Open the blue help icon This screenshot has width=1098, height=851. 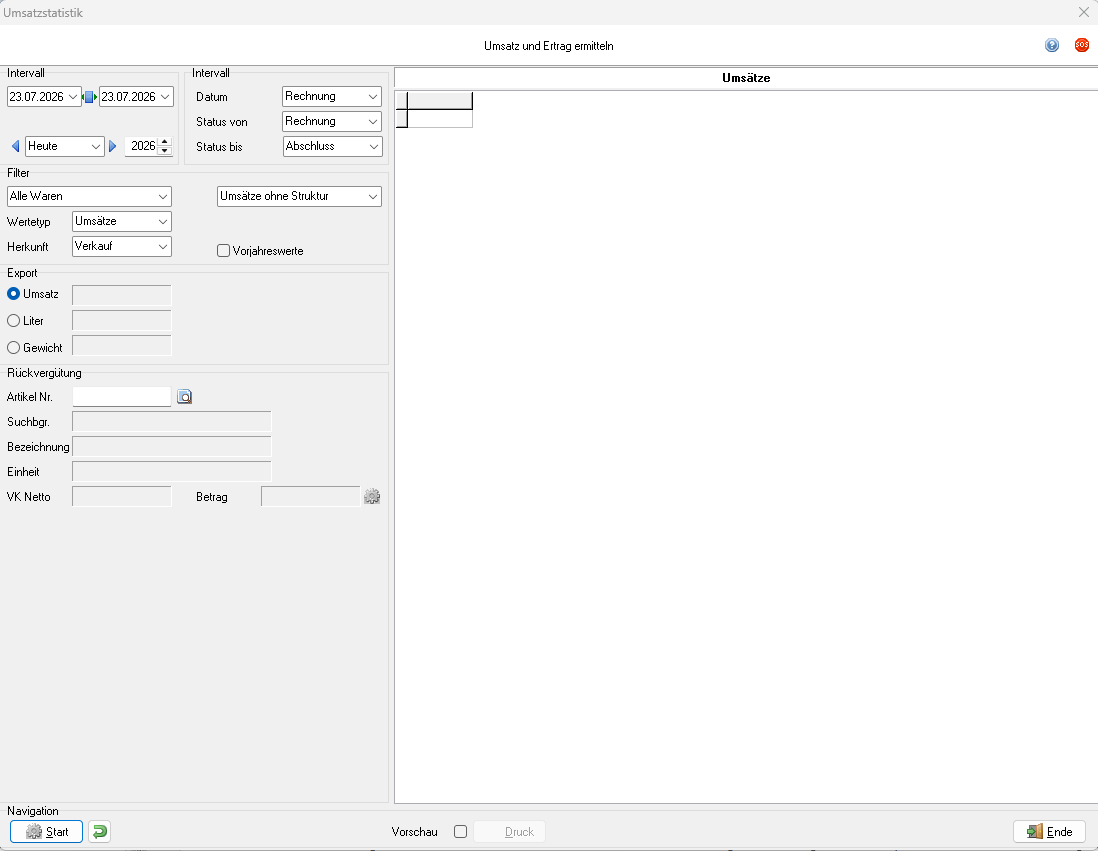(1051, 46)
